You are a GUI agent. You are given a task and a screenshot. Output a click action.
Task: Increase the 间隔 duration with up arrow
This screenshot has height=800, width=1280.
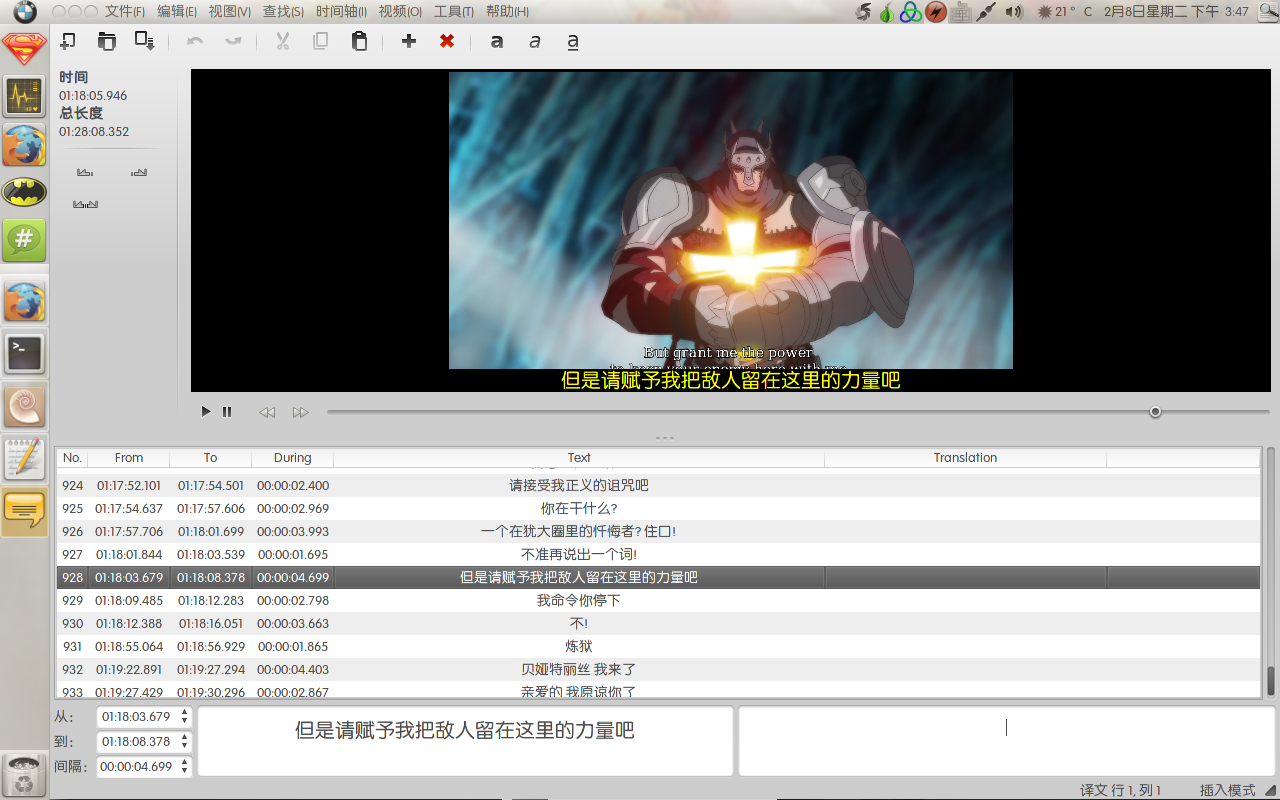point(183,763)
